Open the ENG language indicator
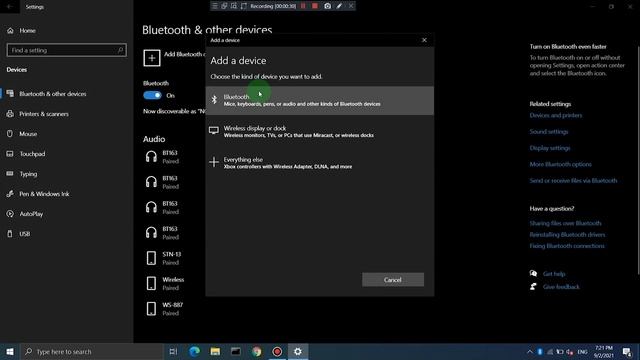640x360 pixels. pyautogui.click(x=582, y=351)
